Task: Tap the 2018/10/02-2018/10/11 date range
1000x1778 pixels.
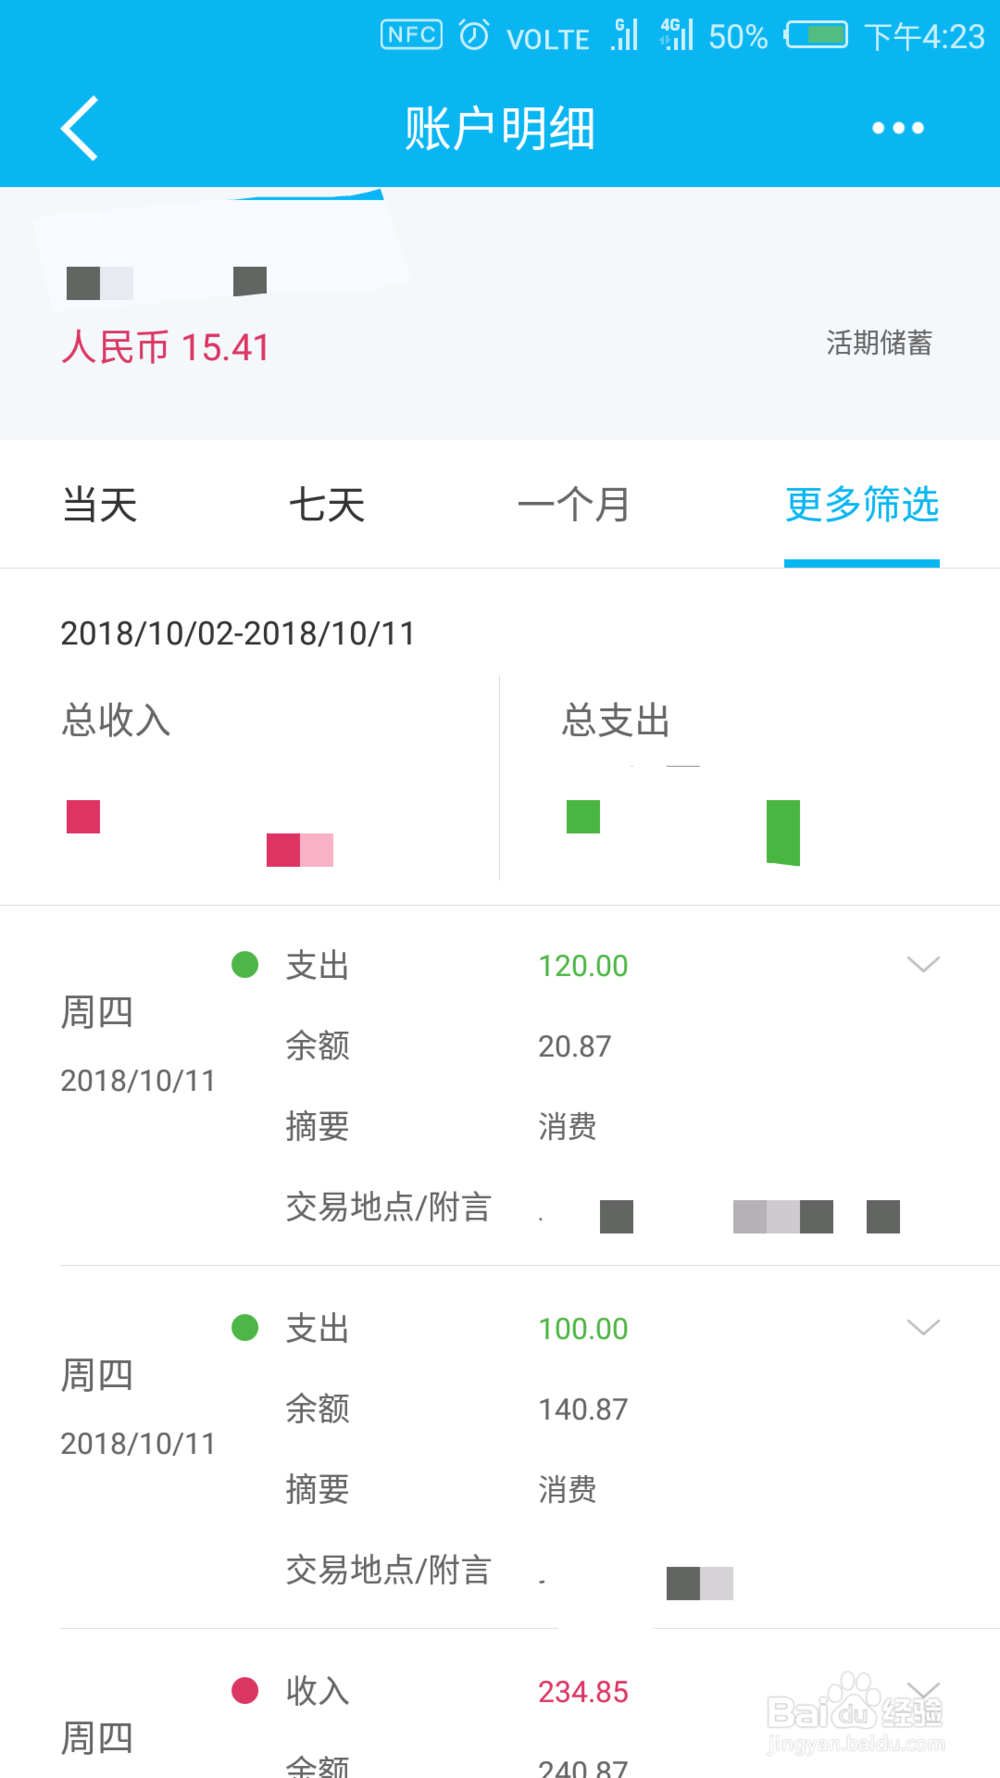Action: [x=238, y=633]
